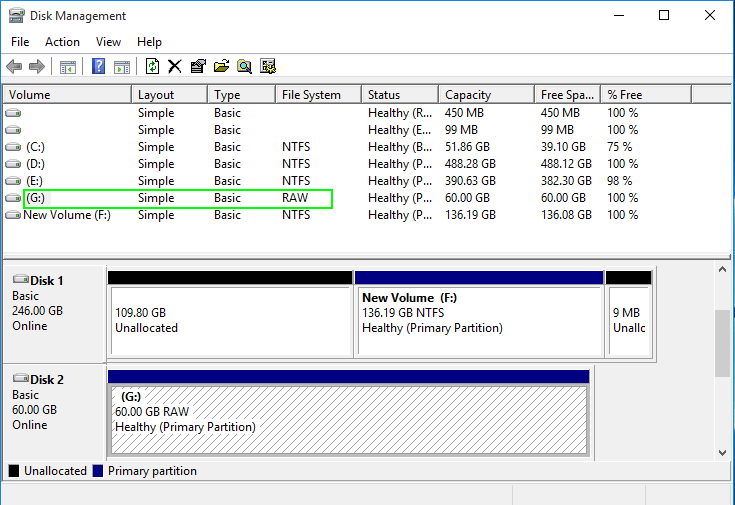Click the black Unallocated legend swatch
The height and width of the screenshot is (505, 735).
click(x=14, y=471)
